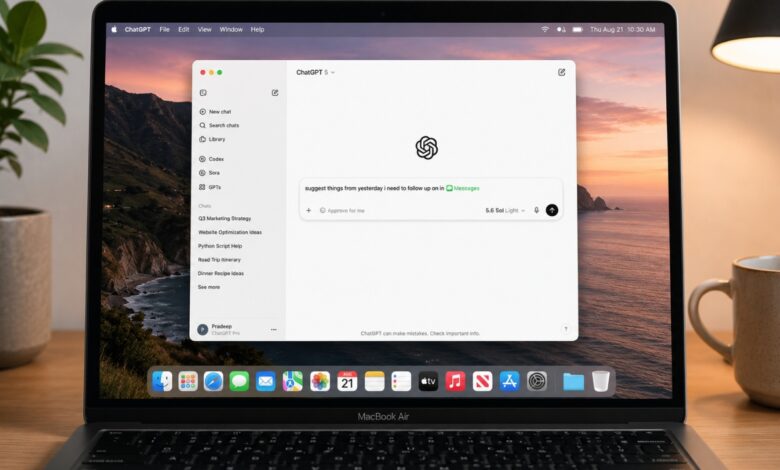The width and height of the screenshot is (780, 470).
Task: Click the microphone dictation icon
Action: (x=537, y=210)
